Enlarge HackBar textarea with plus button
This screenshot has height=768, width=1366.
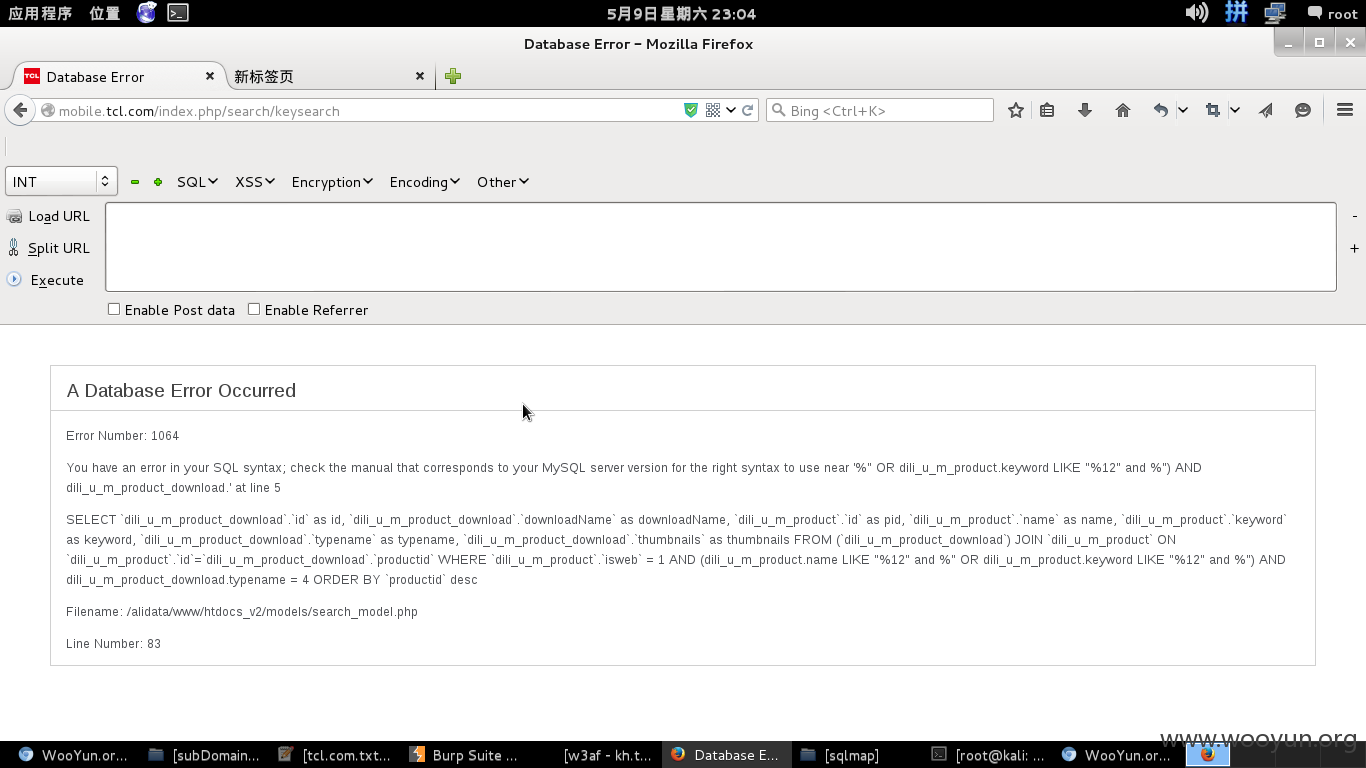(x=1355, y=248)
